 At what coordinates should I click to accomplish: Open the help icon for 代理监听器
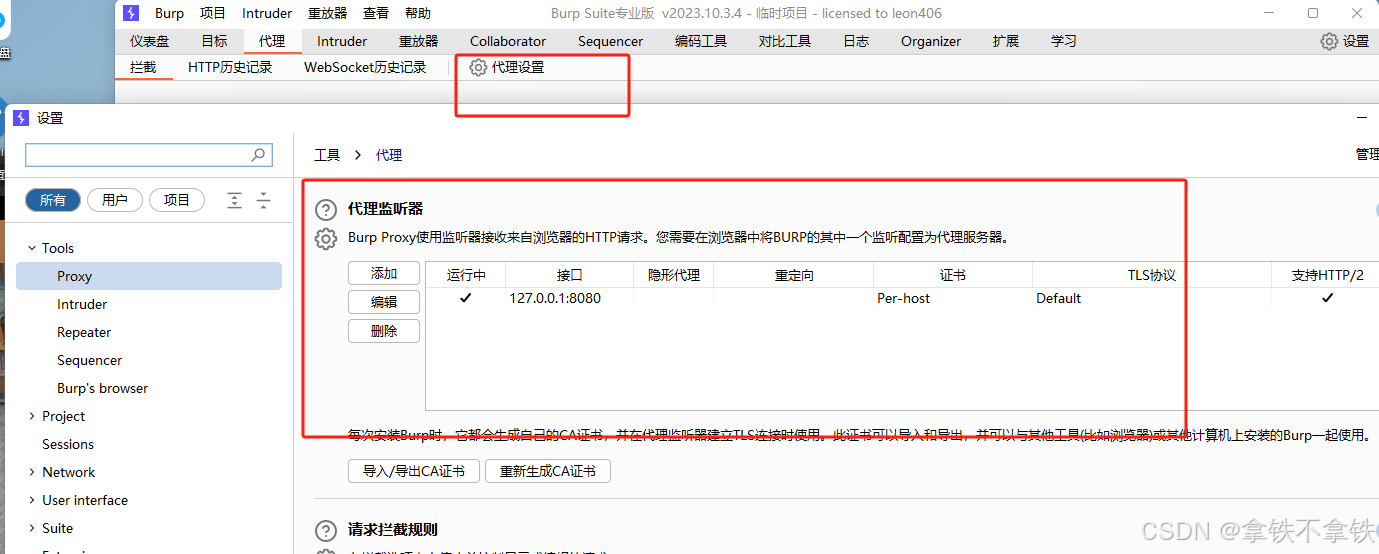point(326,210)
